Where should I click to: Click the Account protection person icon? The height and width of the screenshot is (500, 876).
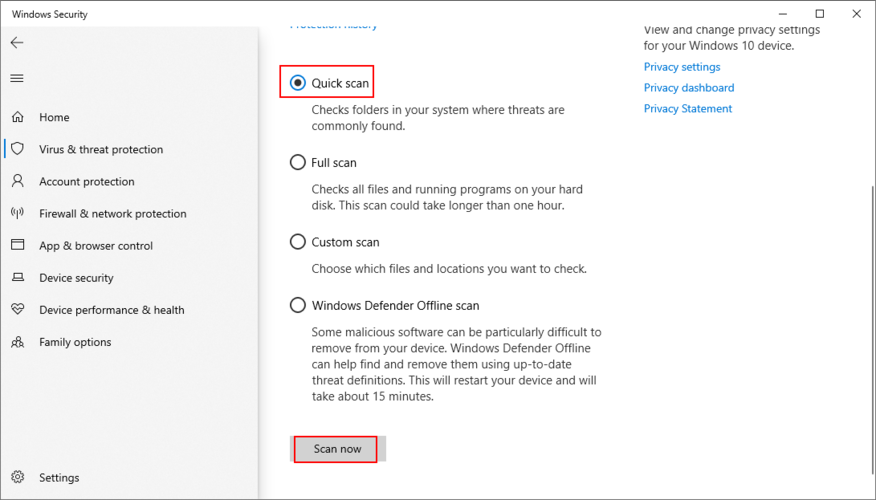(18, 181)
